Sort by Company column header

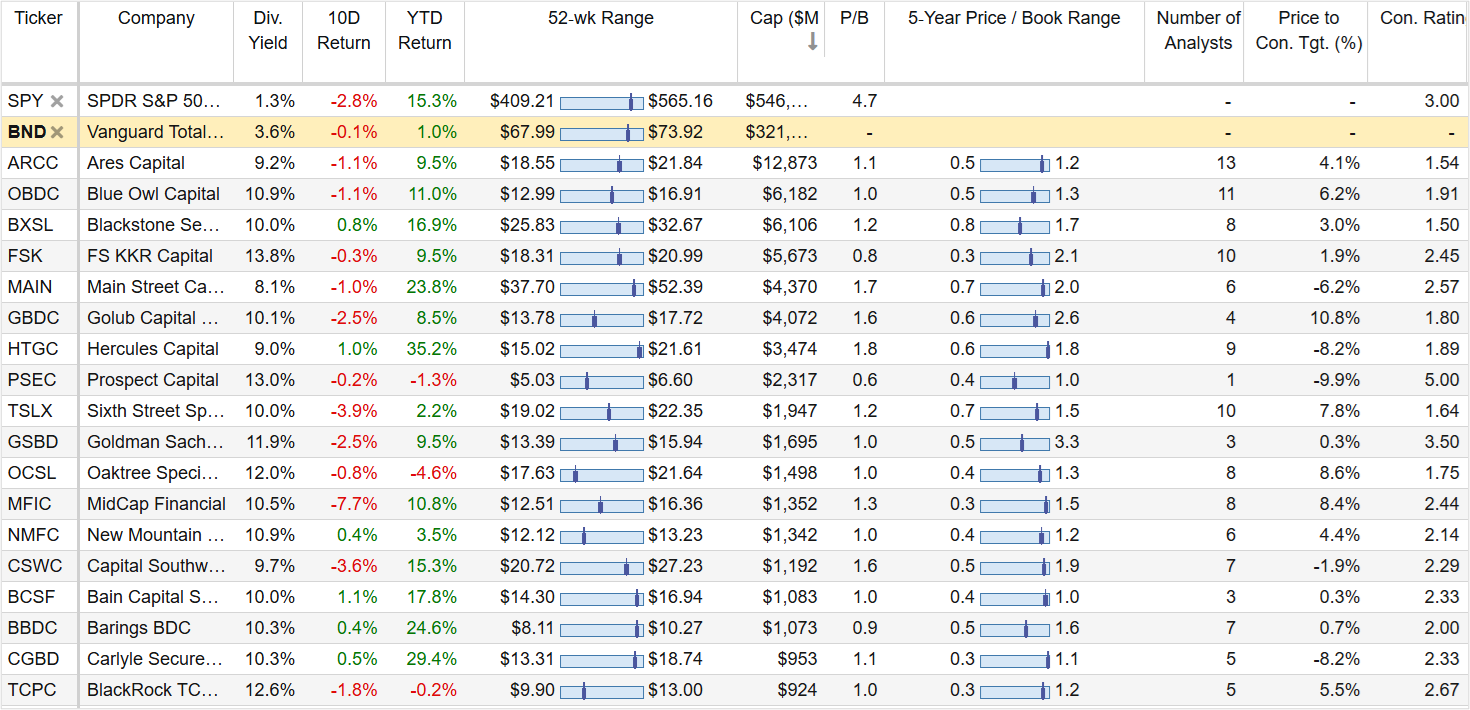coord(156,18)
